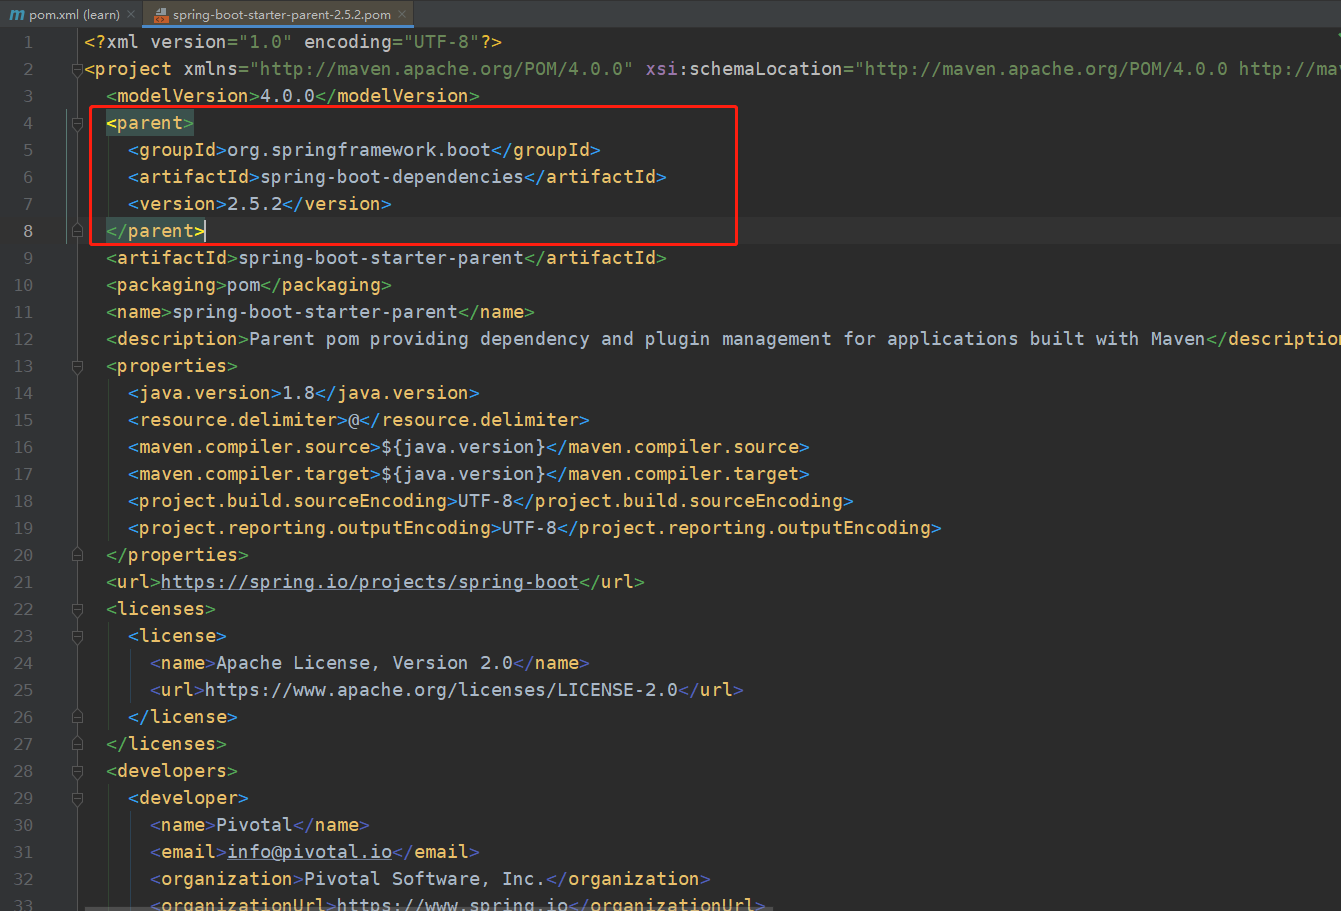Click line number 12 in the gutter

[24, 339]
